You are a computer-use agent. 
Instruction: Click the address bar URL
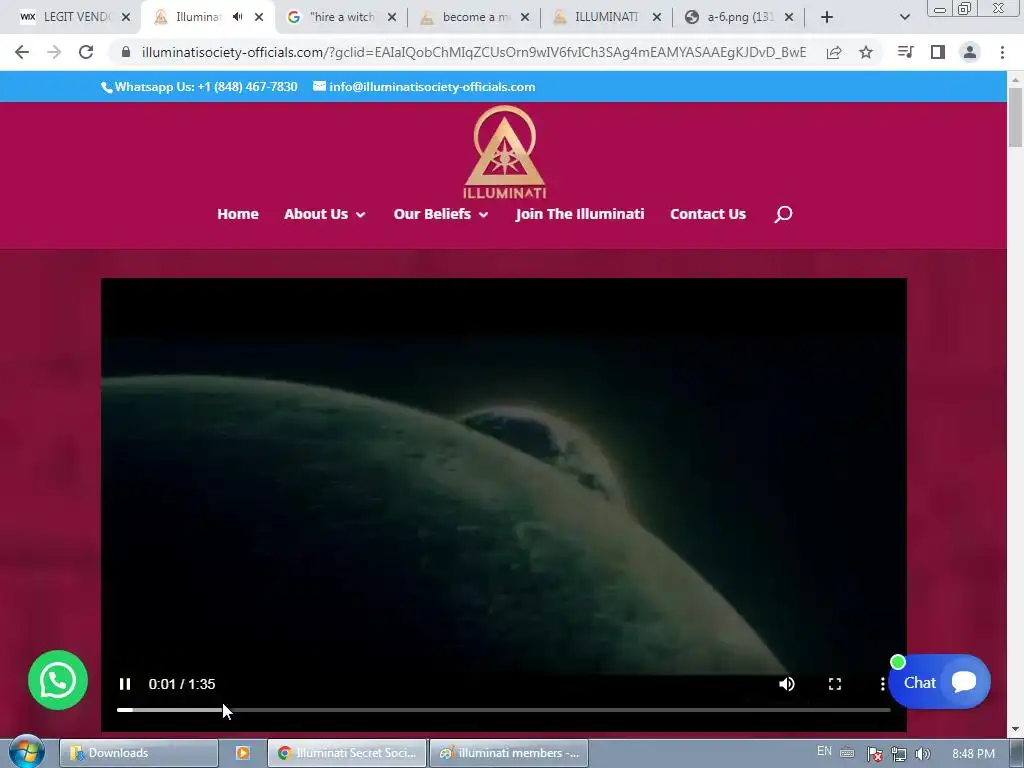473,52
